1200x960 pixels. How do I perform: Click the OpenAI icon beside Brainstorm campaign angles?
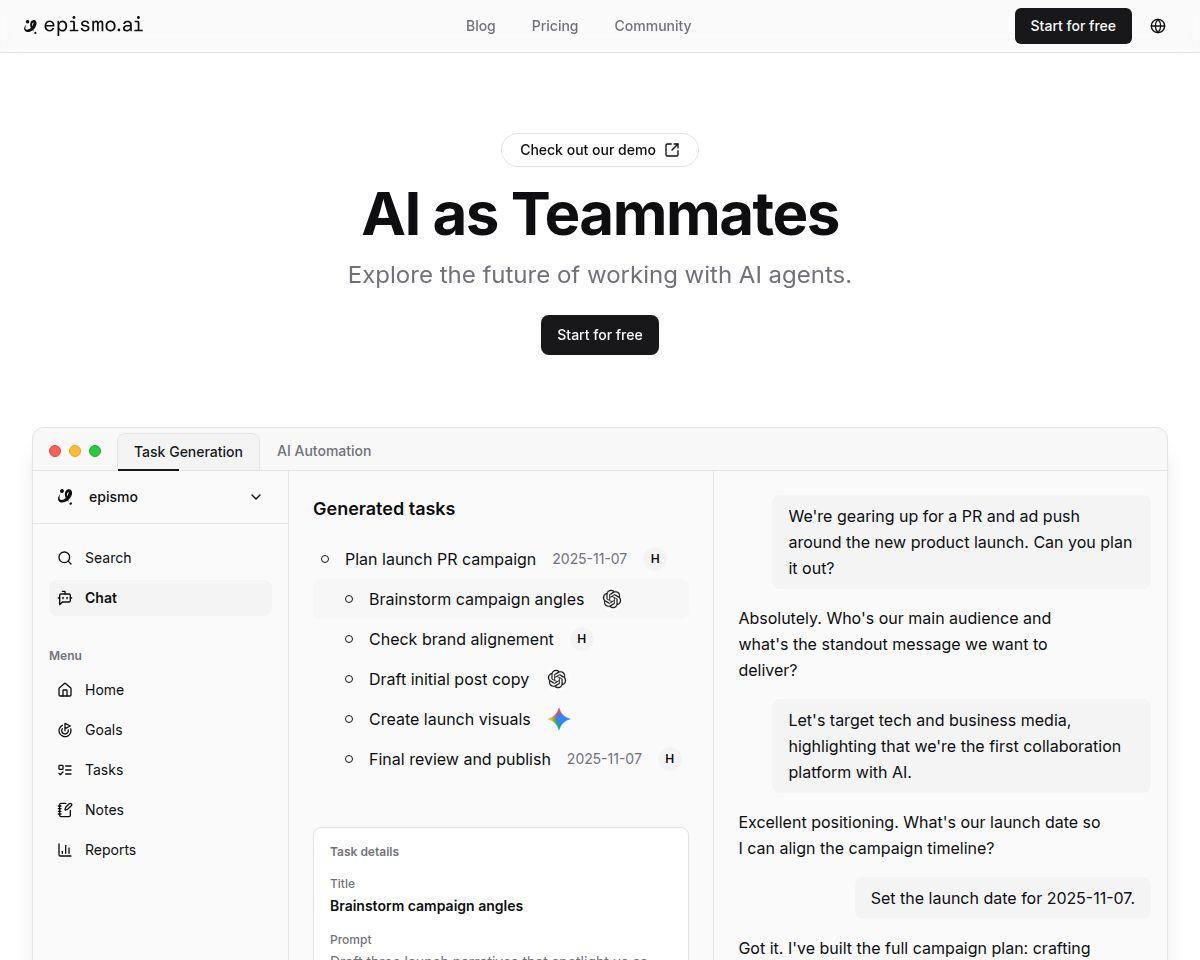[x=612, y=599]
